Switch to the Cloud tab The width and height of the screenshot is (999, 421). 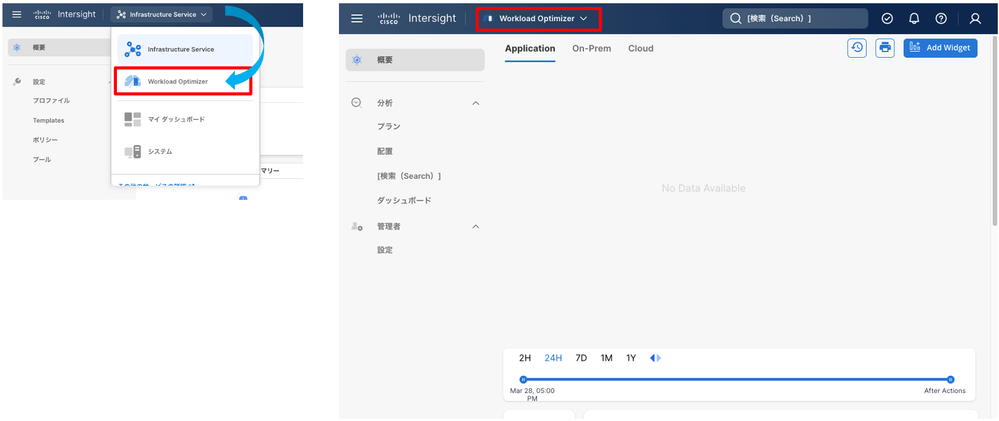click(640, 48)
